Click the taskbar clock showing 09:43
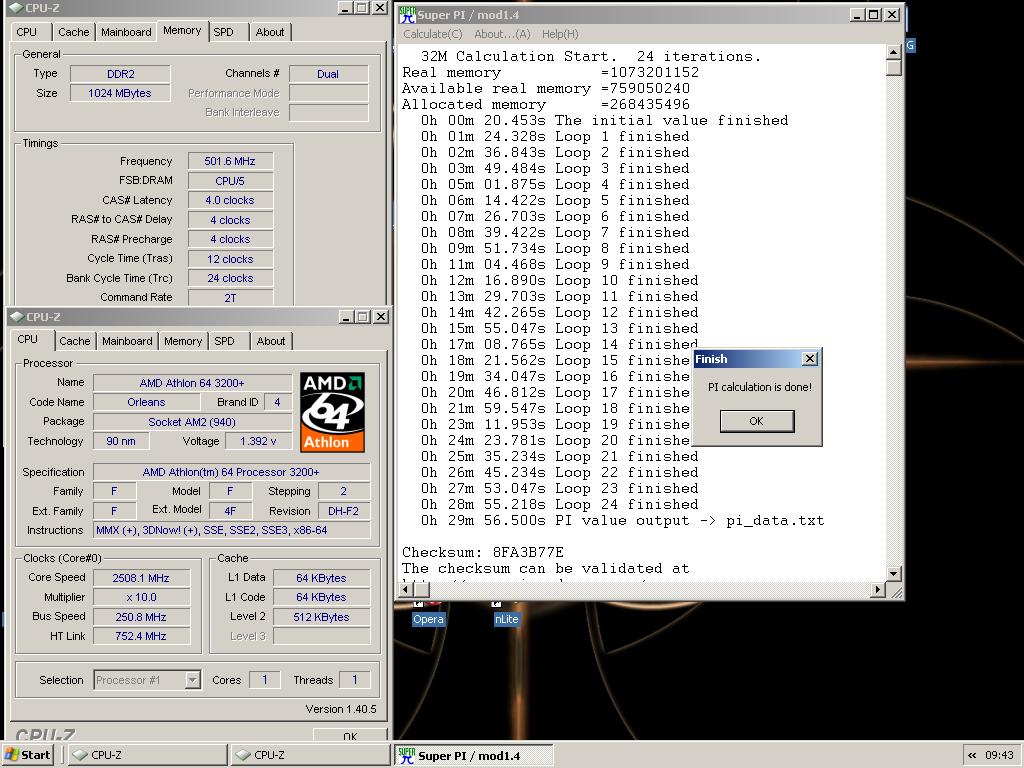The image size is (1024, 768). [x=999, y=755]
